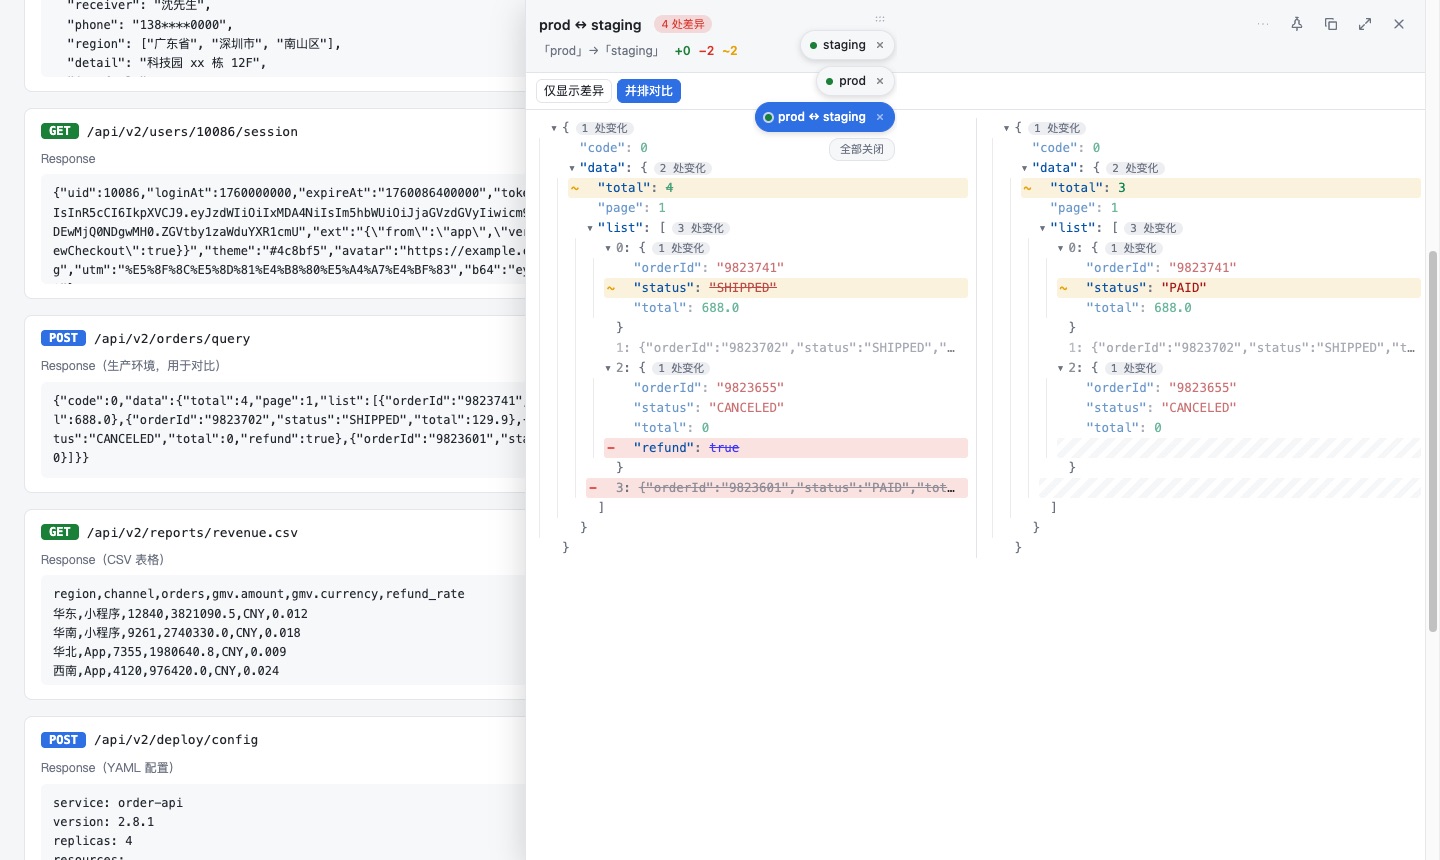The width and height of the screenshot is (1440, 860).
Task: Click the collapsed item 1 row in the right pane
Action: [1238, 348]
